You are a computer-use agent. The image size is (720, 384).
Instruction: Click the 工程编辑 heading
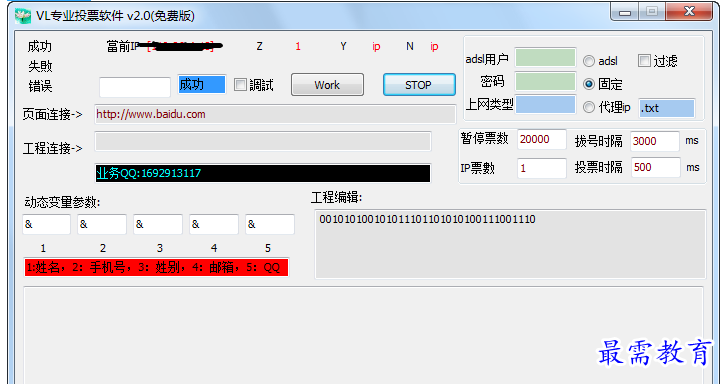pyautogui.click(x=337, y=198)
